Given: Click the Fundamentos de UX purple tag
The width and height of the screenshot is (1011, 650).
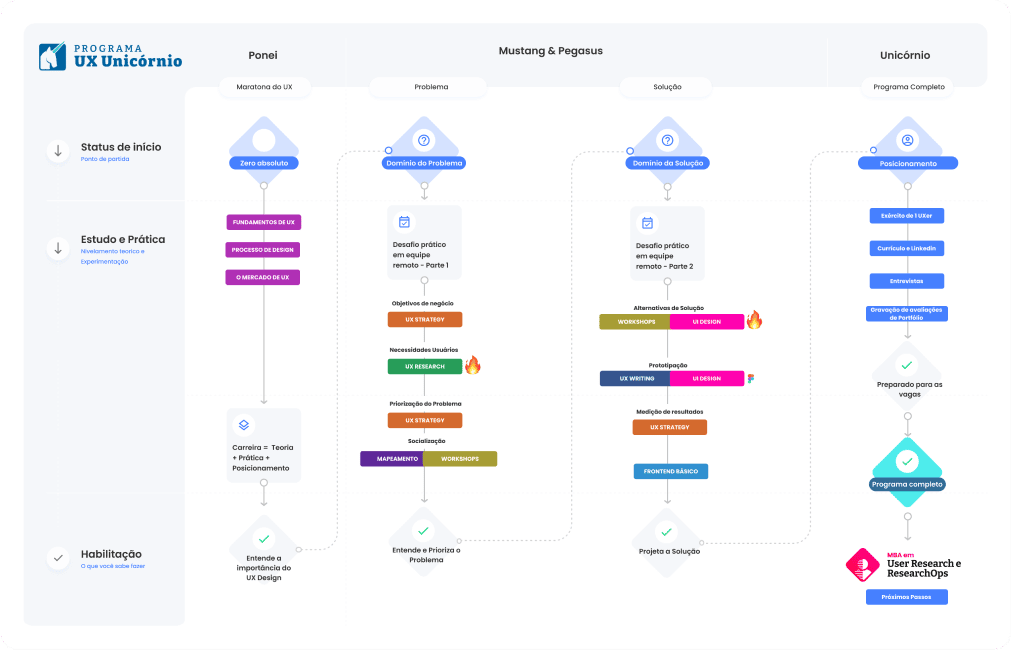Looking at the screenshot, I should pyautogui.click(x=262, y=222).
